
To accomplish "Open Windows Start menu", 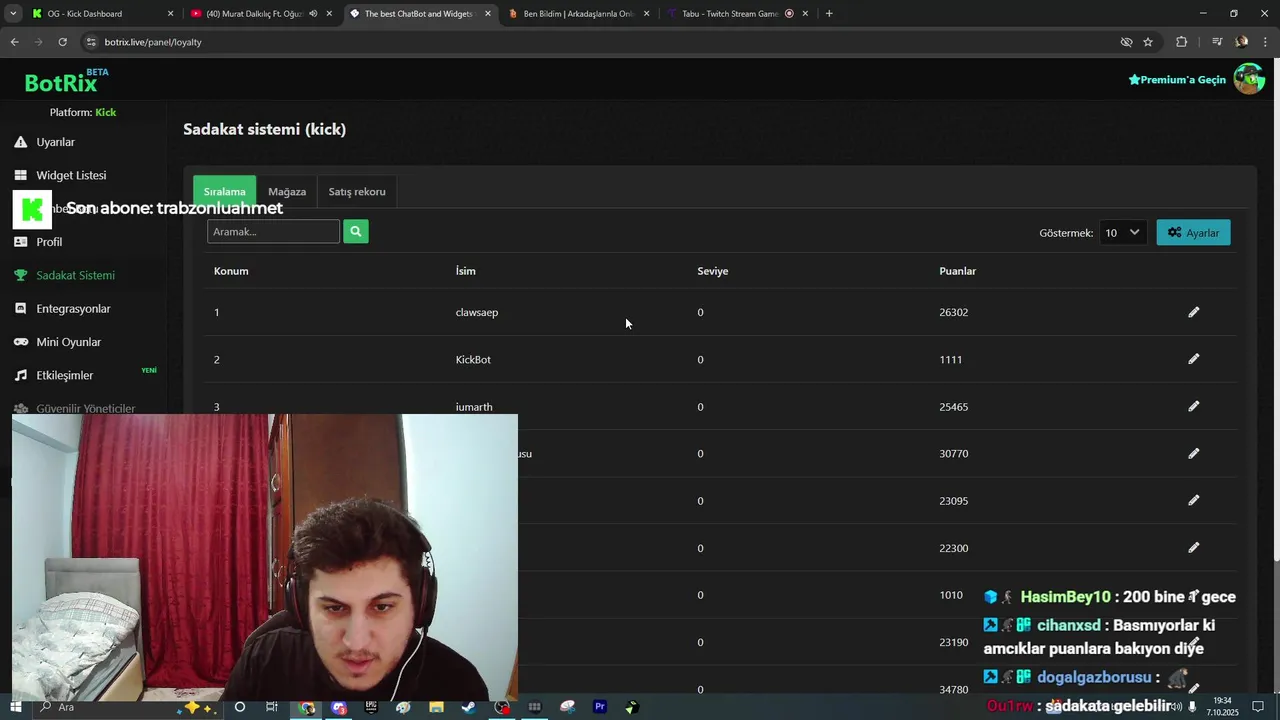I will coord(15,707).
